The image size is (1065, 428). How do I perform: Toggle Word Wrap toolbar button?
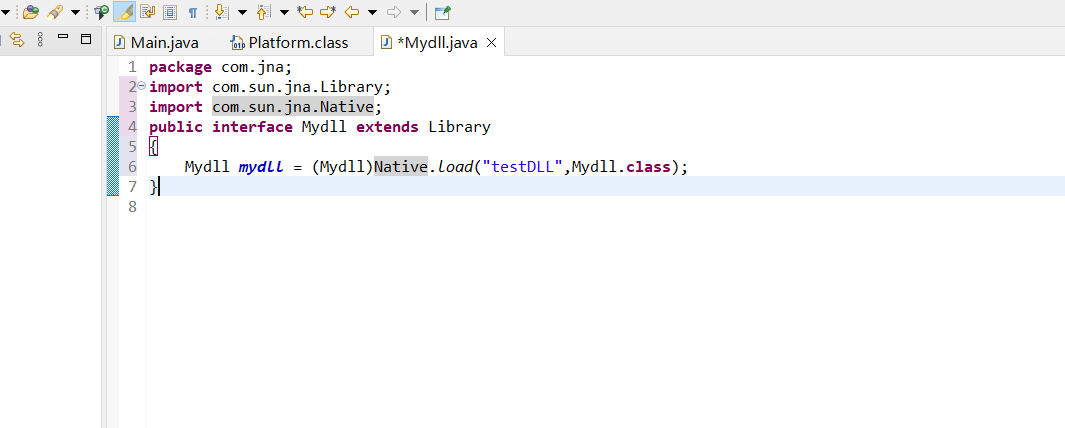(147, 12)
